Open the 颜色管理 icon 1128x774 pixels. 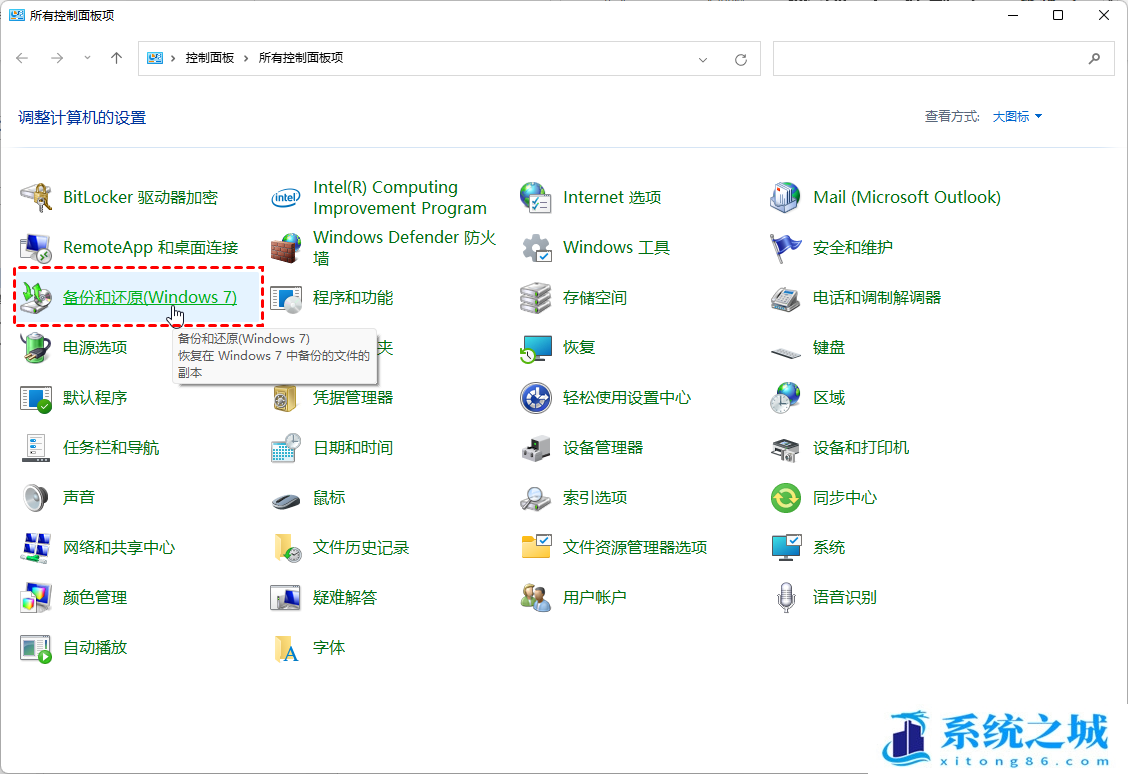(x=36, y=597)
